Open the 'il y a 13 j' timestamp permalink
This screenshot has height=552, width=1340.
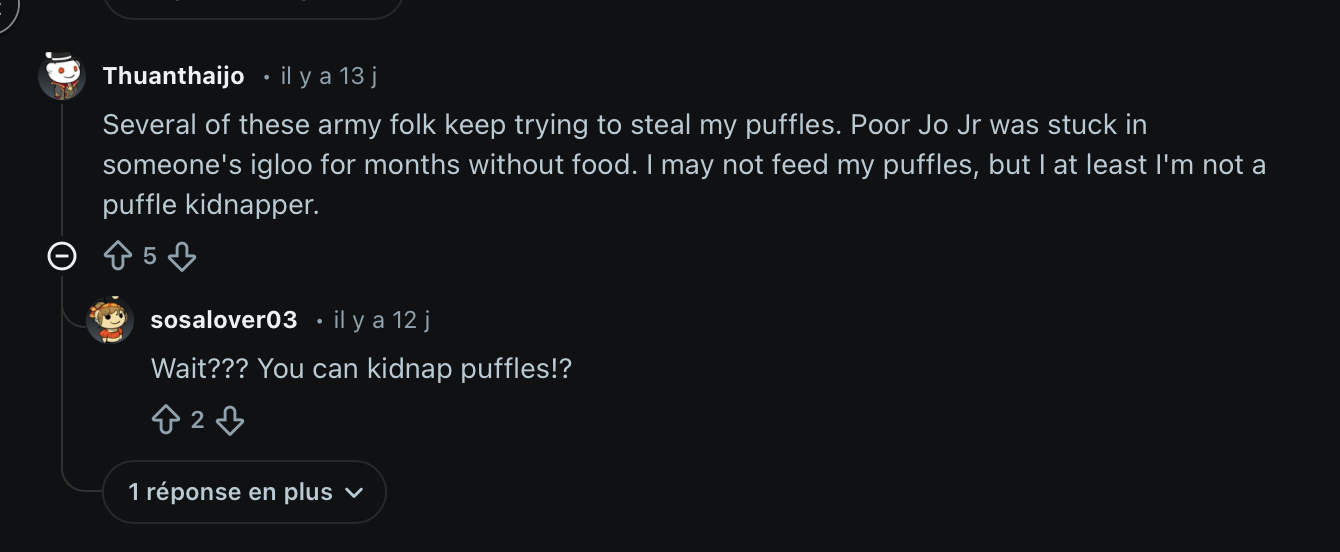click(329, 76)
